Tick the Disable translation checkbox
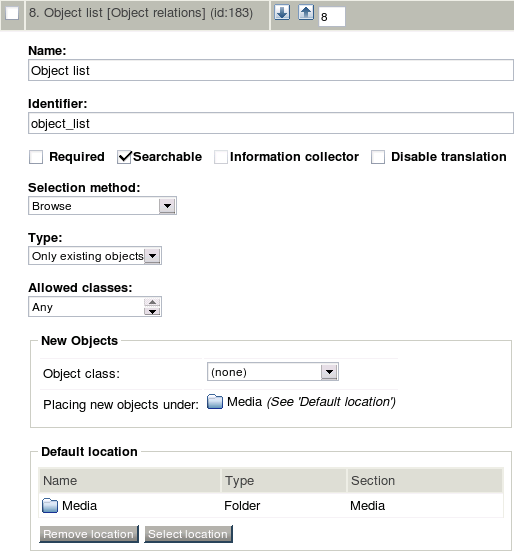The height and width of the screenshot is (554, 514). point(378,157)
